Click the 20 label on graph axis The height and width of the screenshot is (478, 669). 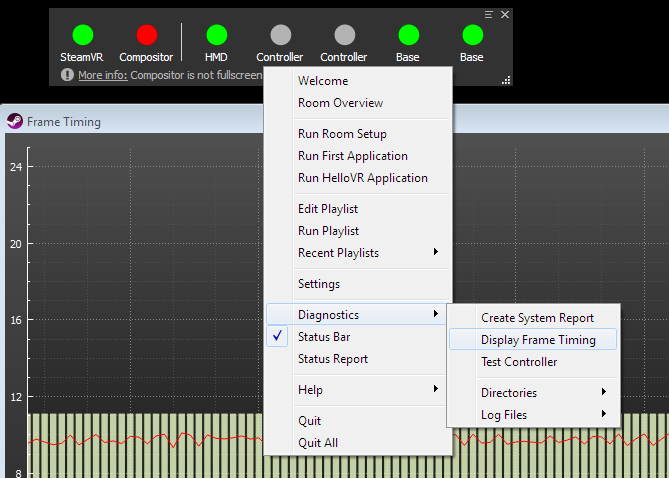click(16, 244)
